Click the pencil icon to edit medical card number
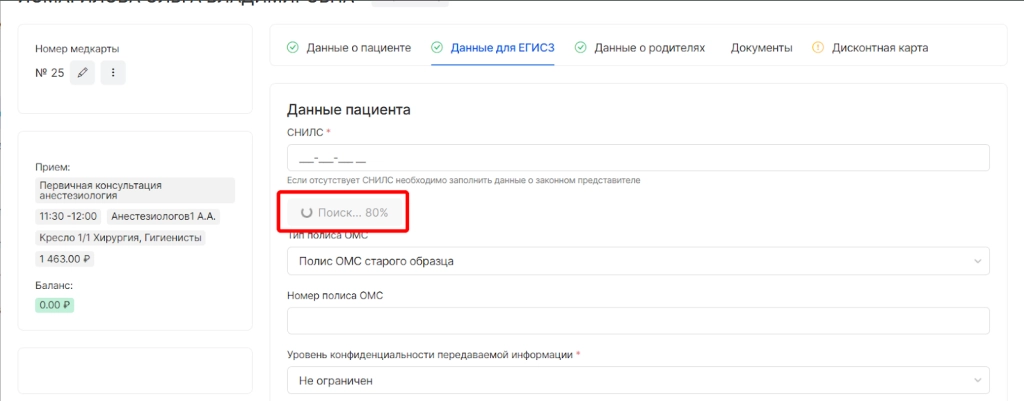Screen dimensions: 1024x401 pos(82,73)
